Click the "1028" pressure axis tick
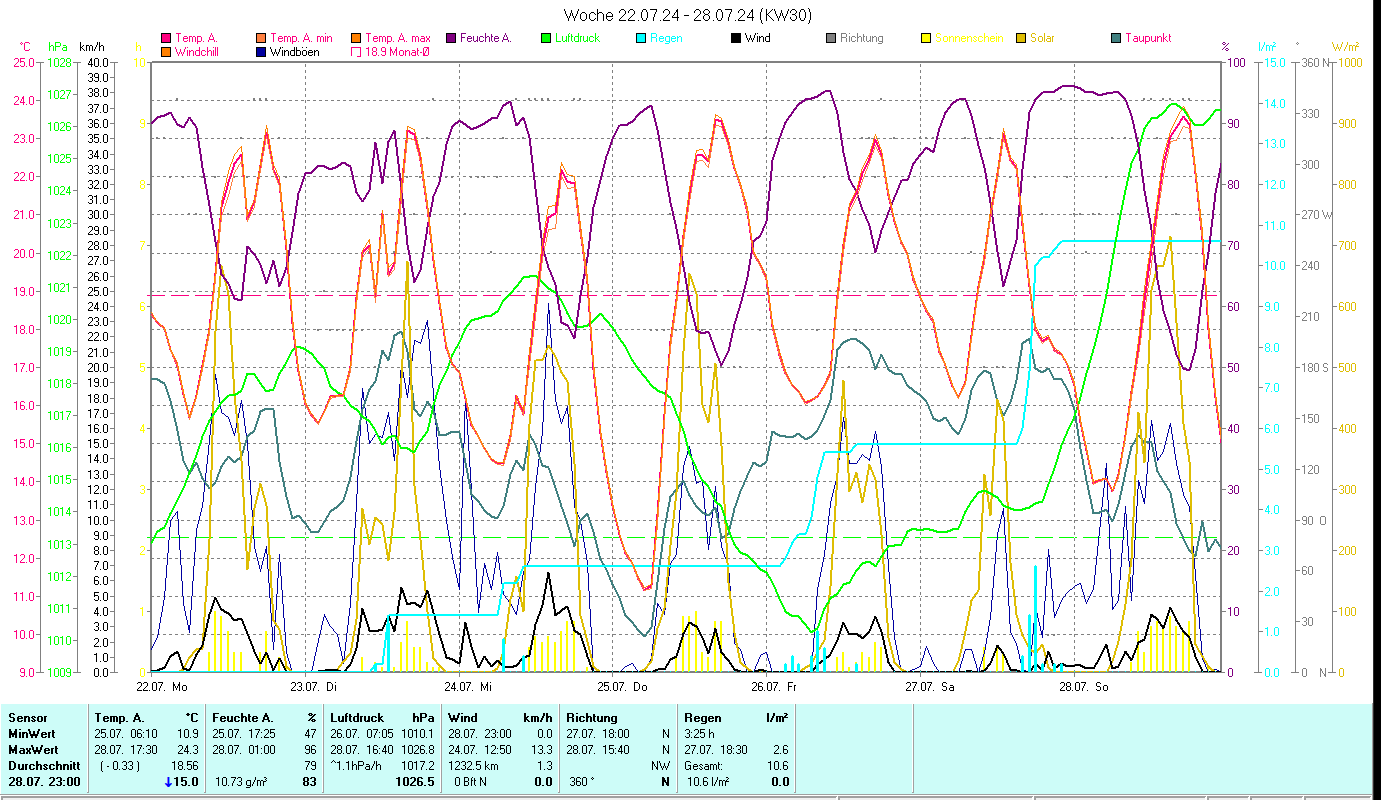Image resolution: width=1381 pixels, height=800 pixels. (59, 62)
